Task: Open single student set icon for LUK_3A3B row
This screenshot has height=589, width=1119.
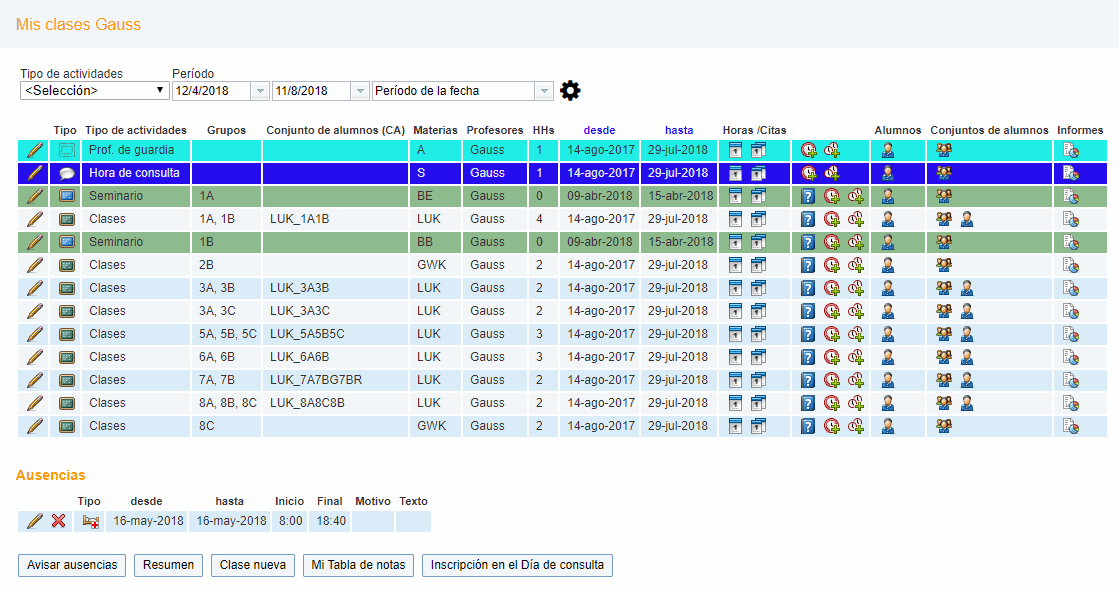Action: (x=967, y=288)
